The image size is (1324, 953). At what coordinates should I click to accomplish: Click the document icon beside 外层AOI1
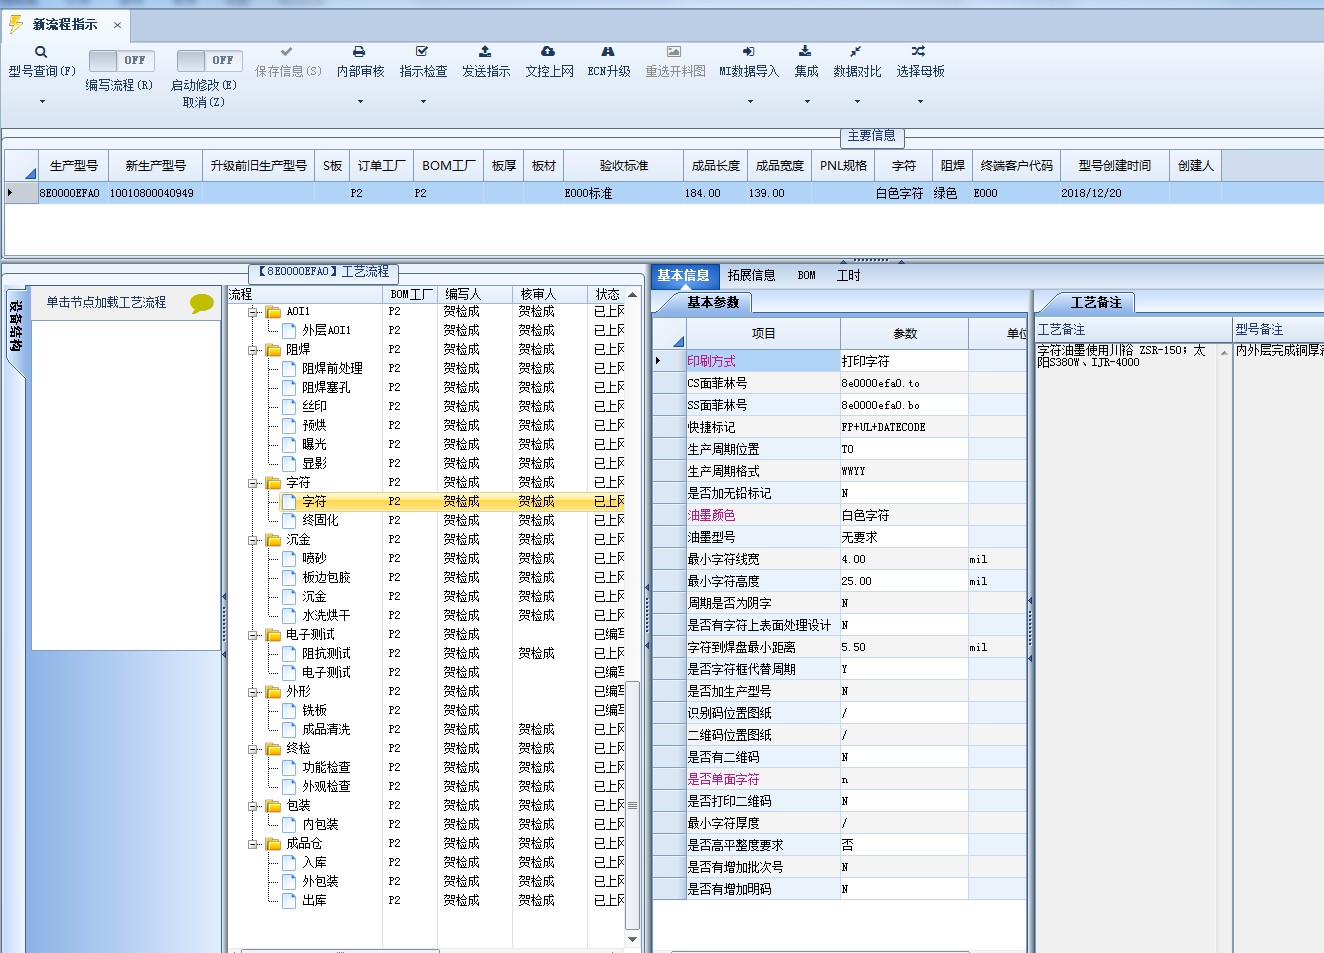289,330
